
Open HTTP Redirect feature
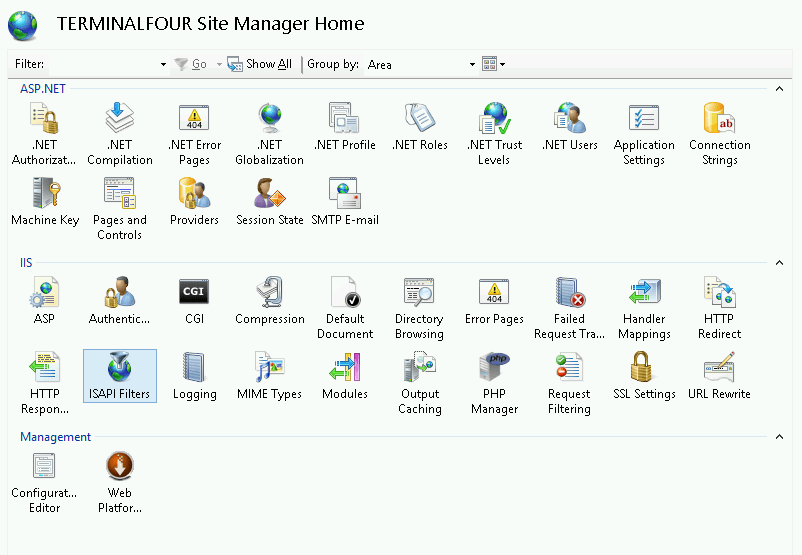click(x=719, y=307)
